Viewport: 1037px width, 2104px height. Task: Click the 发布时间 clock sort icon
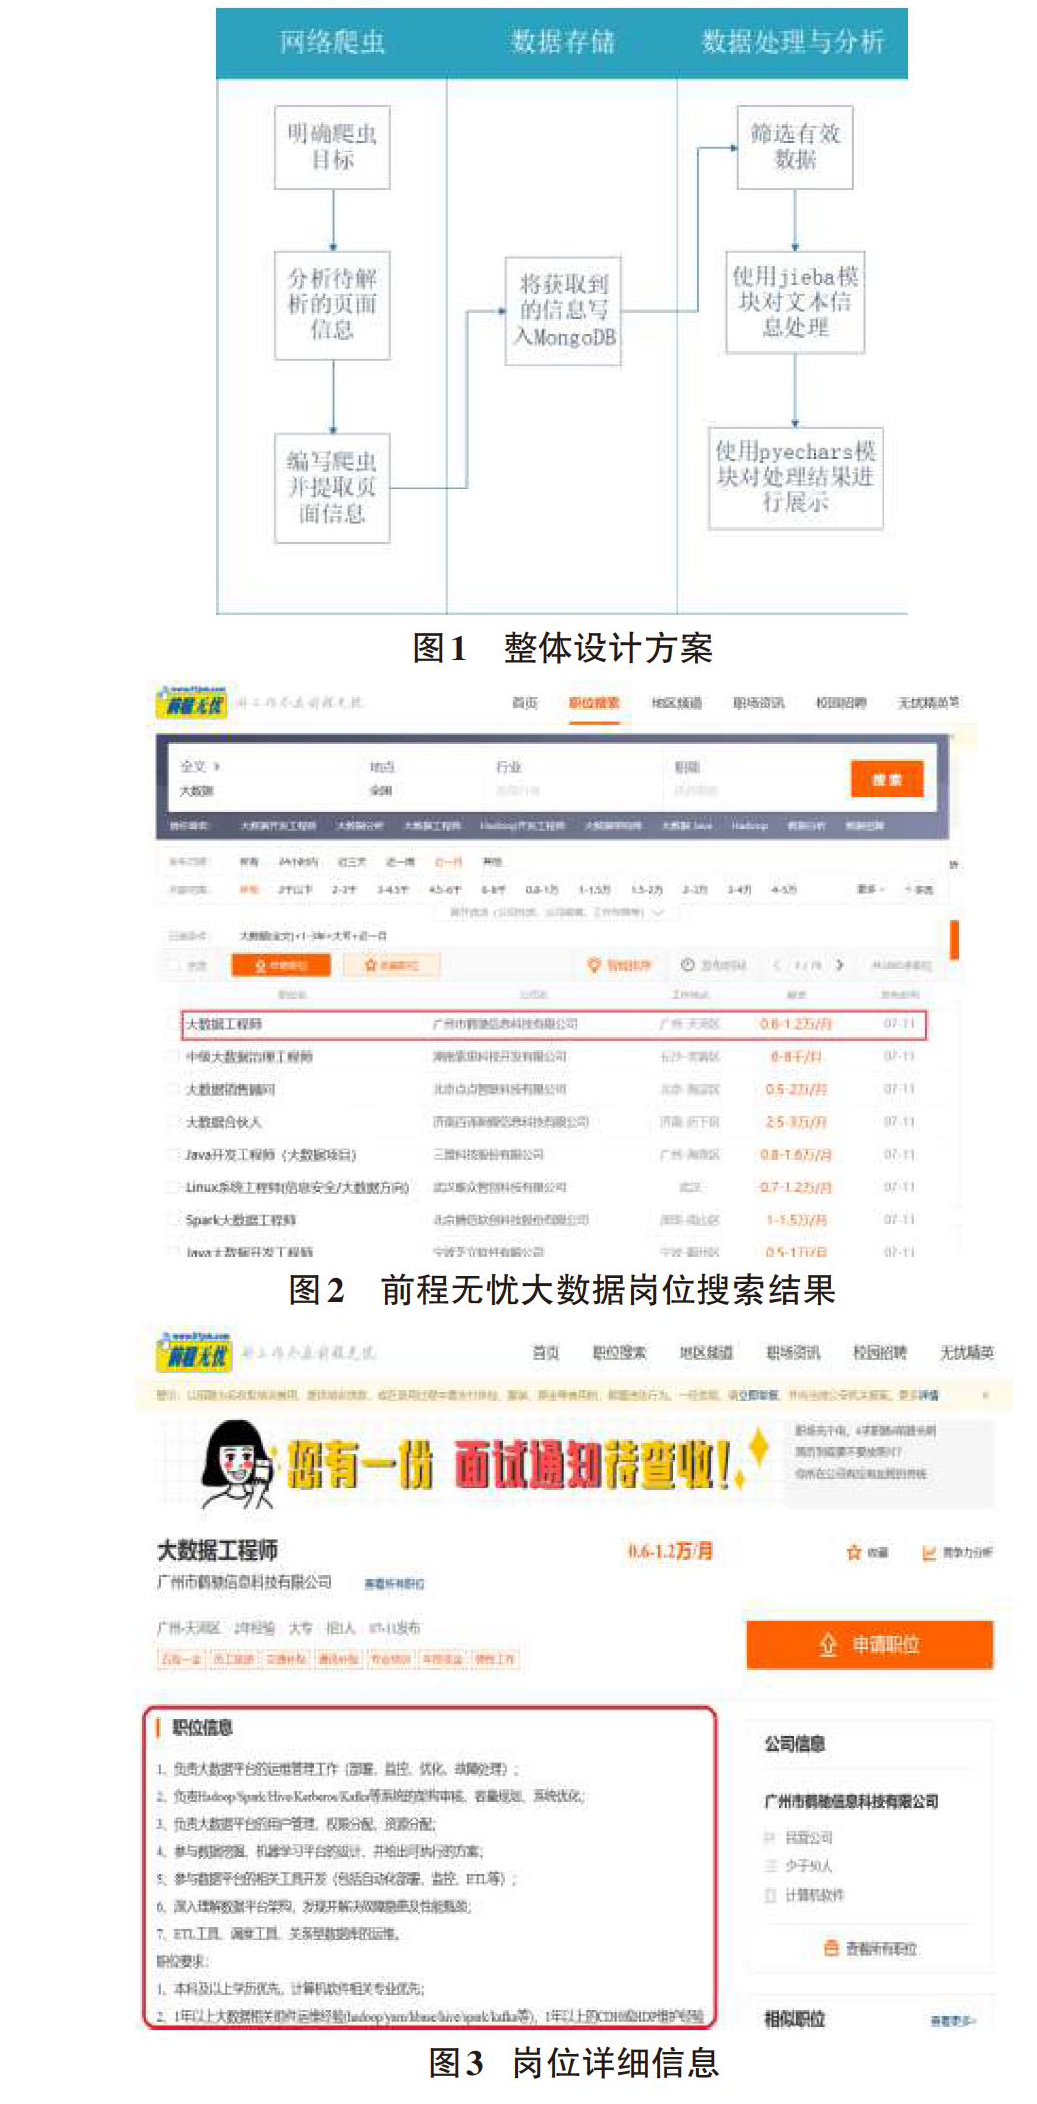(687, 964)
